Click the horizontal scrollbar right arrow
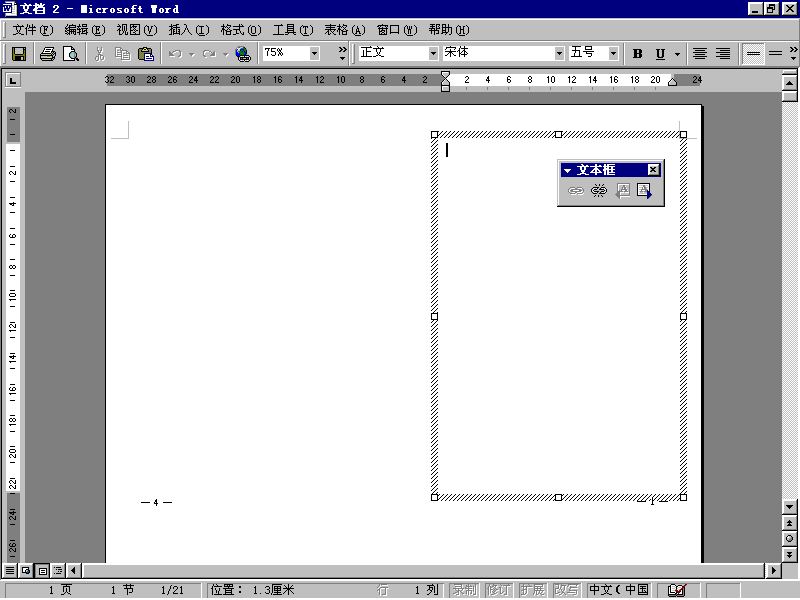 [x=773, y=571]
